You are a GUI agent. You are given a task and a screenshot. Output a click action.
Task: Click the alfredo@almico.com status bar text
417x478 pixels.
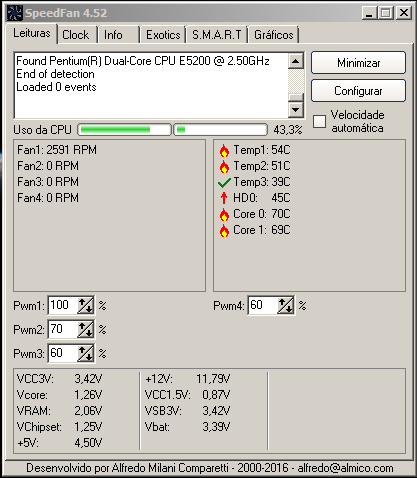pyautogui.click(x=345, y=468)
